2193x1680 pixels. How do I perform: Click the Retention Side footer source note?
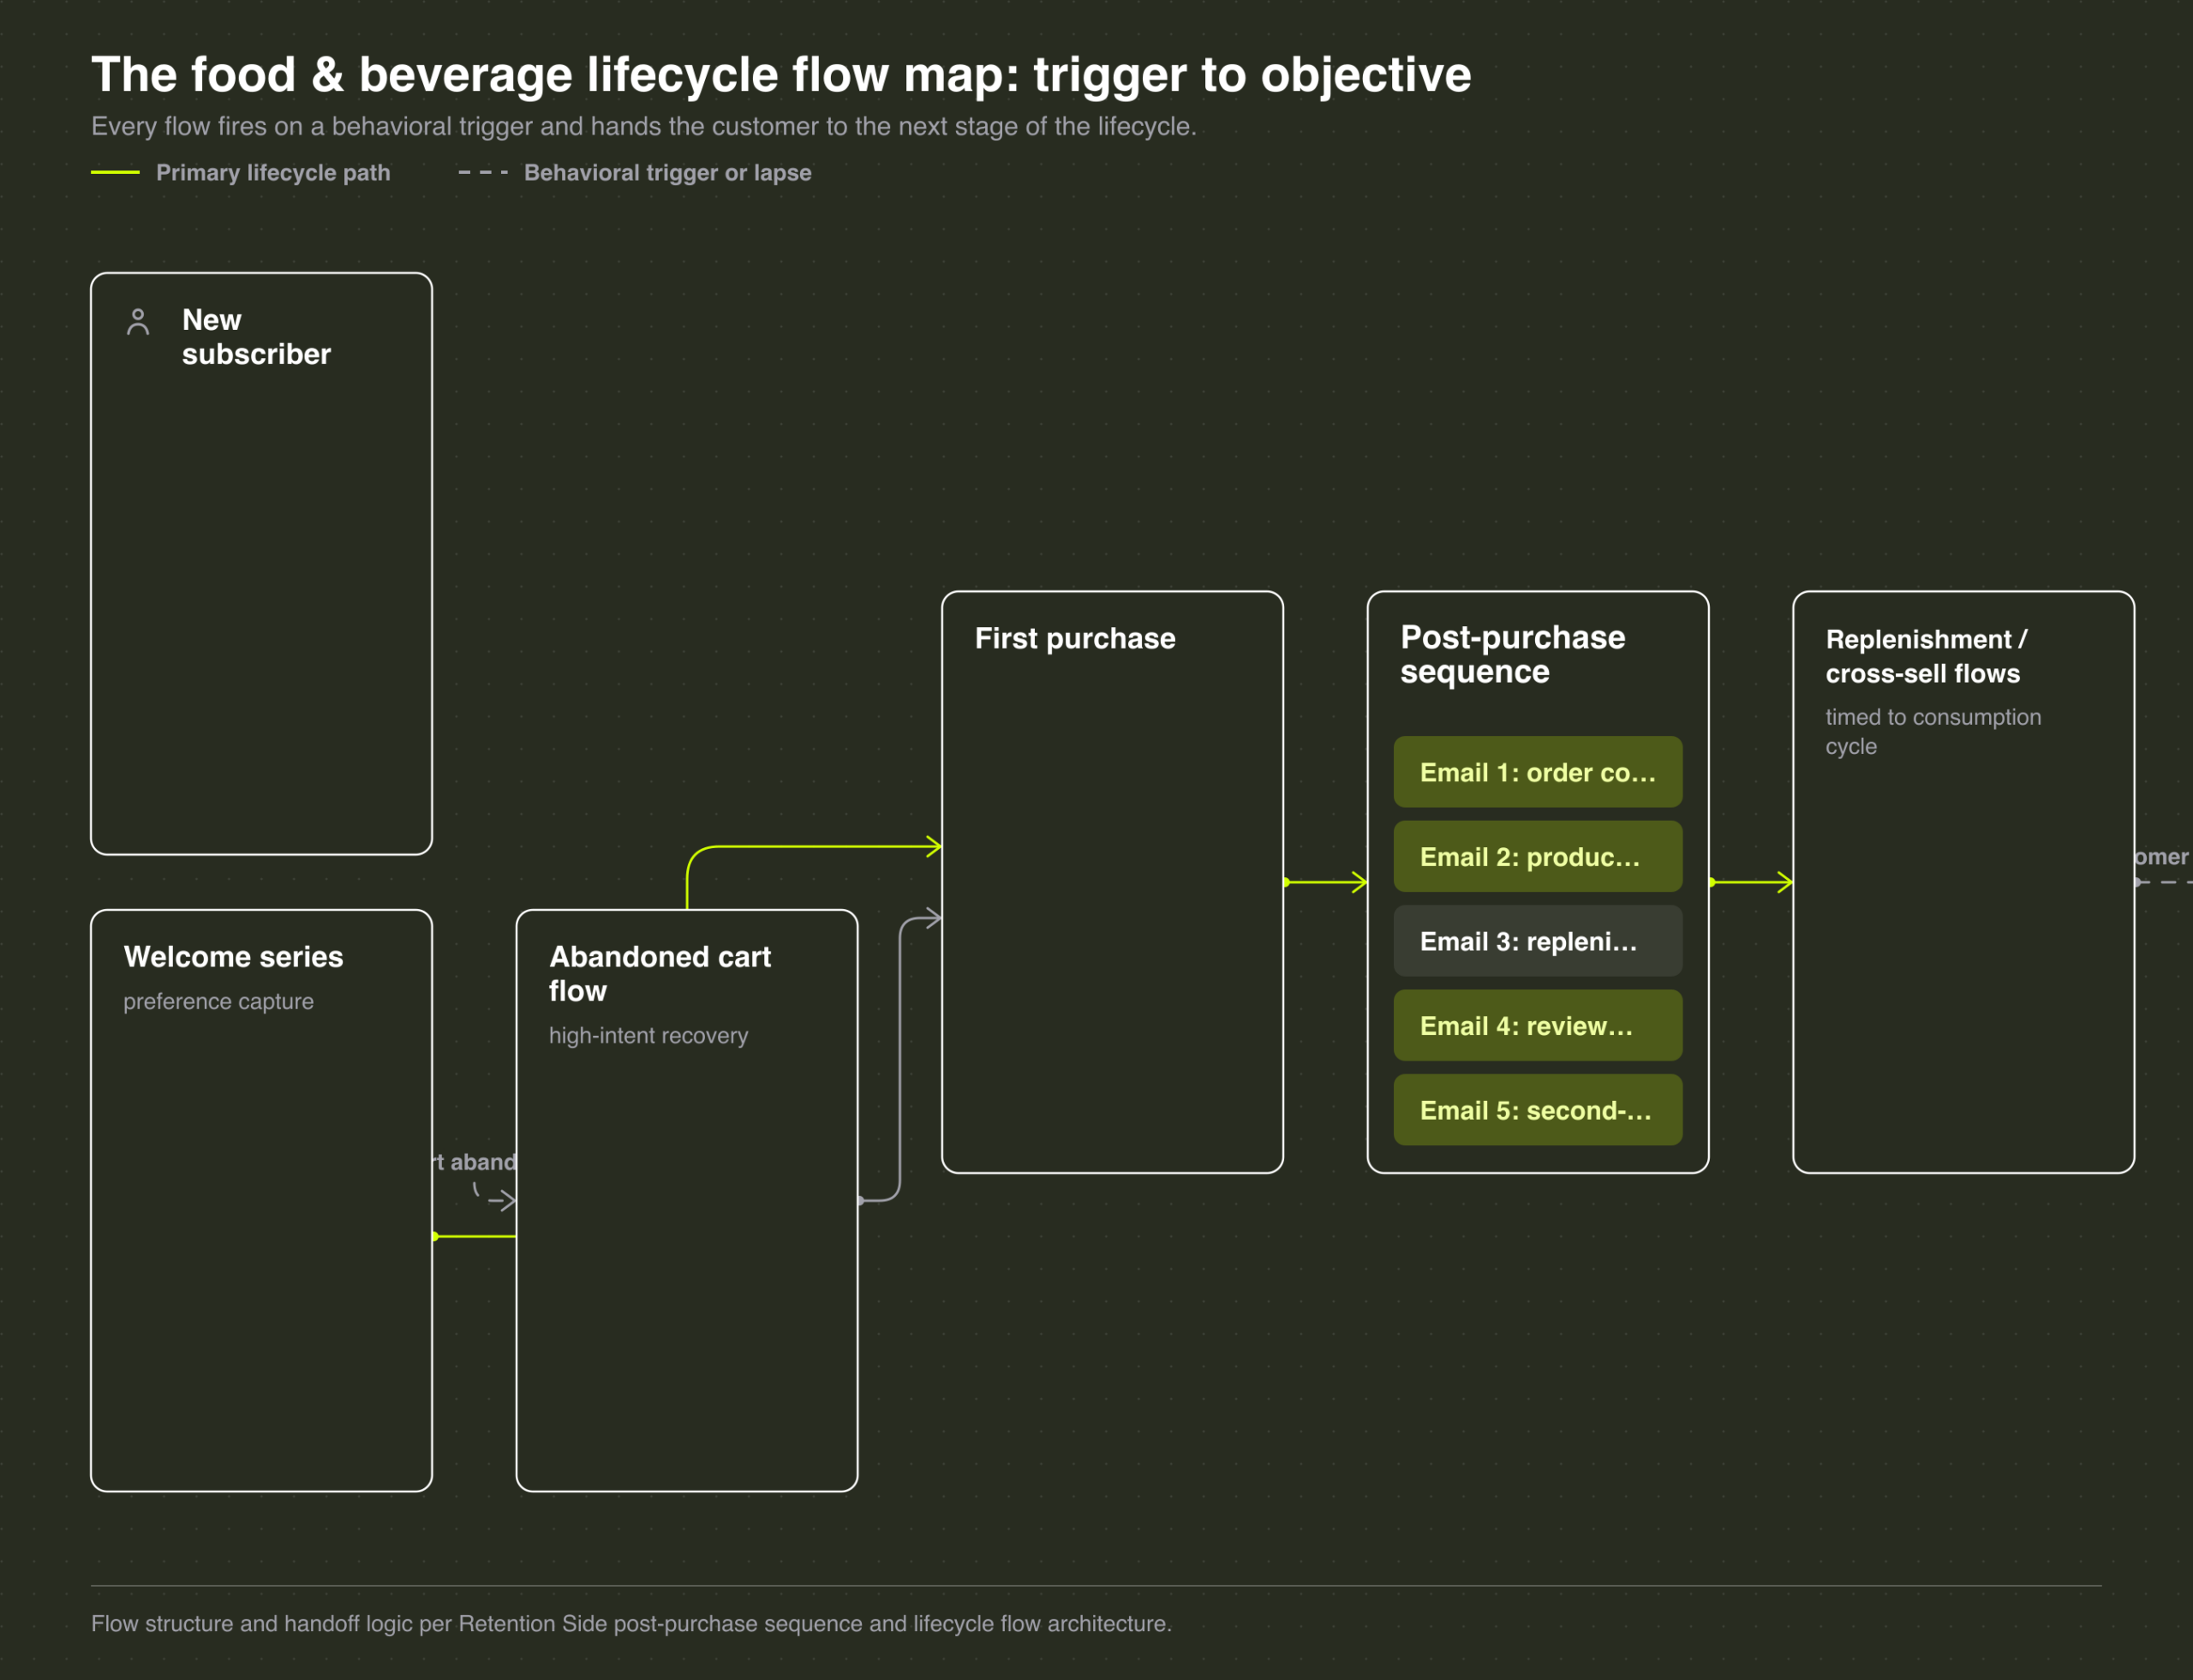tap(631, 1623)
